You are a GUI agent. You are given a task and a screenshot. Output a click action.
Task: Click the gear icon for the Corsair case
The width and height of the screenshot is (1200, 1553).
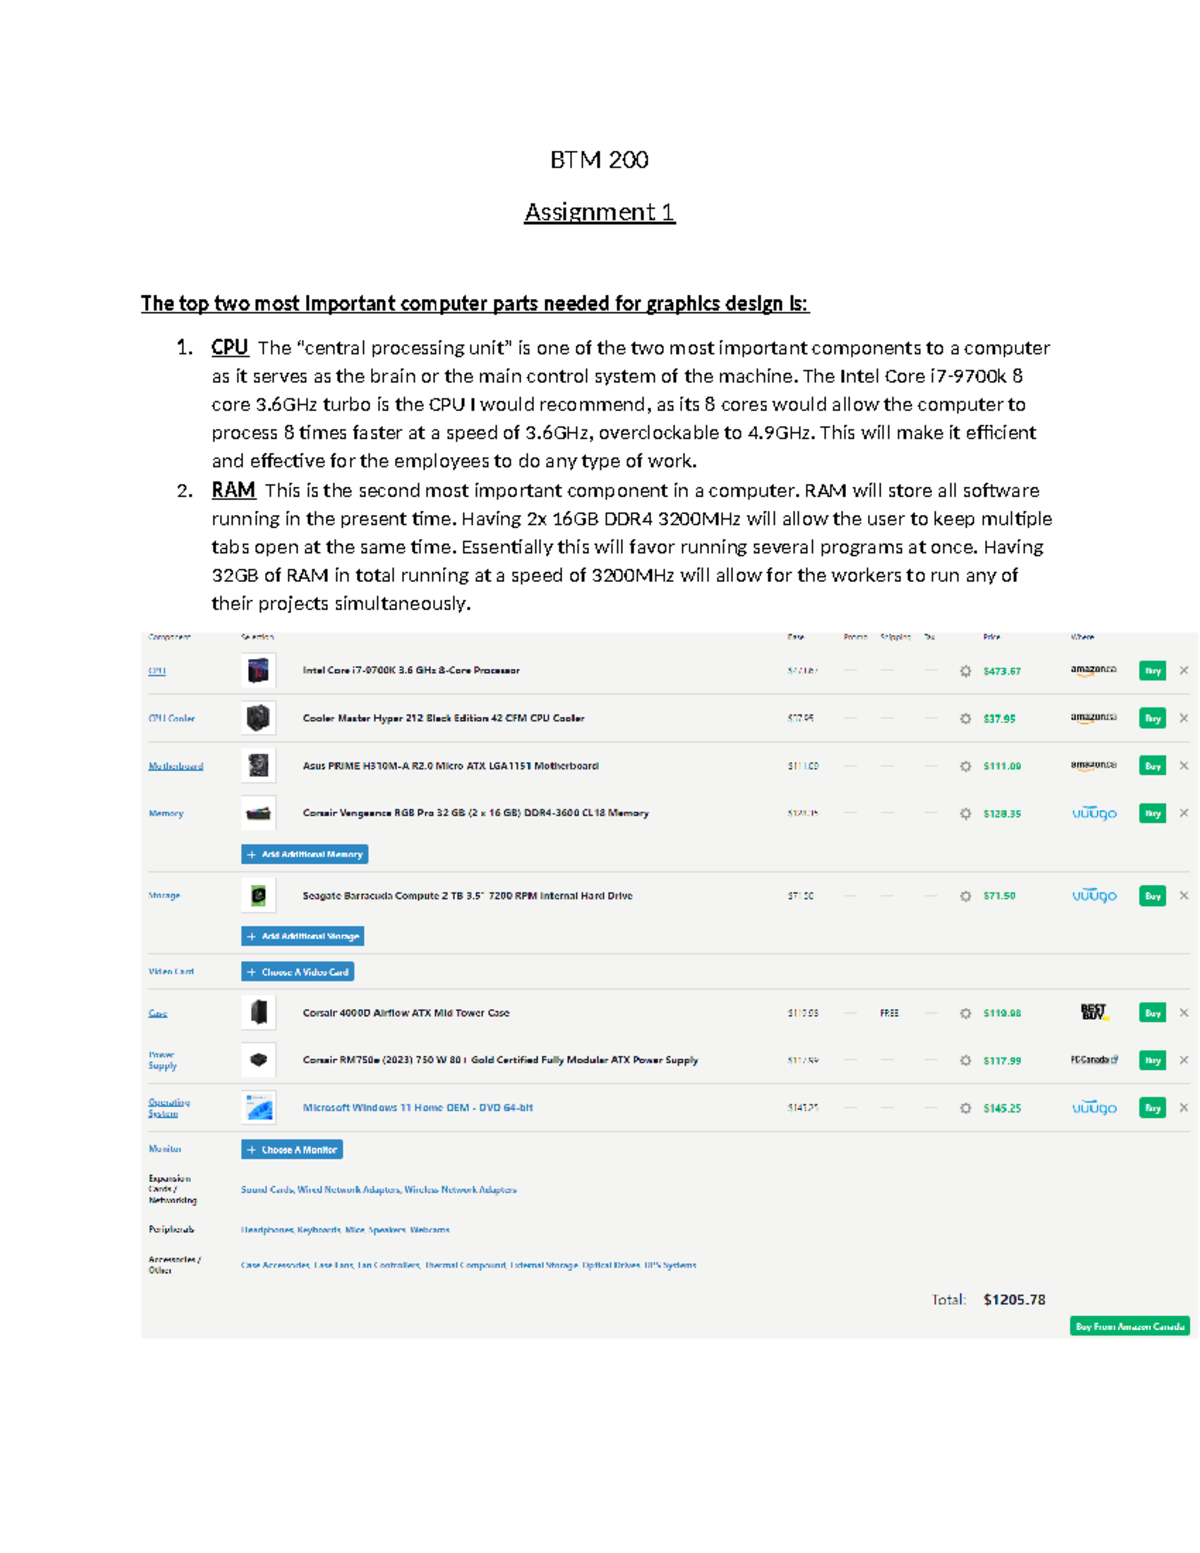pyautogui.click(x=965, y=1013)
